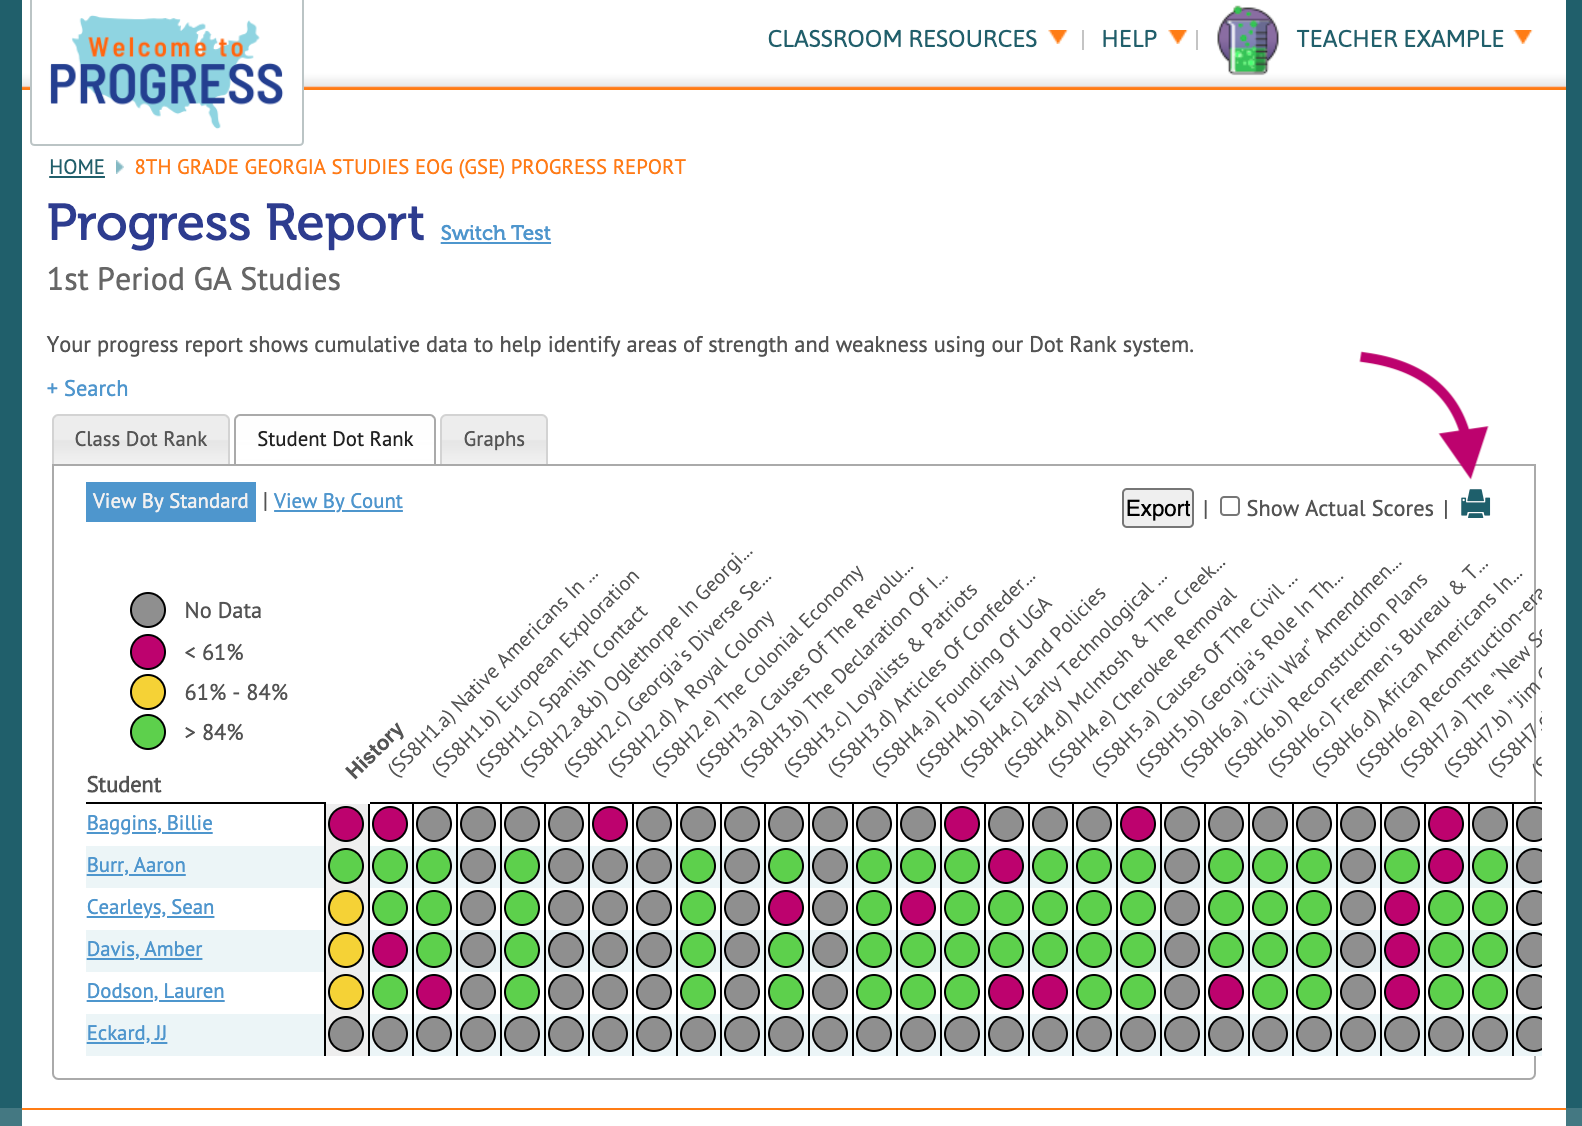The height and width of the screenshot is (1126, 1582).
Task: Open the Welcome to Progress logo
Action: point(167,72)
